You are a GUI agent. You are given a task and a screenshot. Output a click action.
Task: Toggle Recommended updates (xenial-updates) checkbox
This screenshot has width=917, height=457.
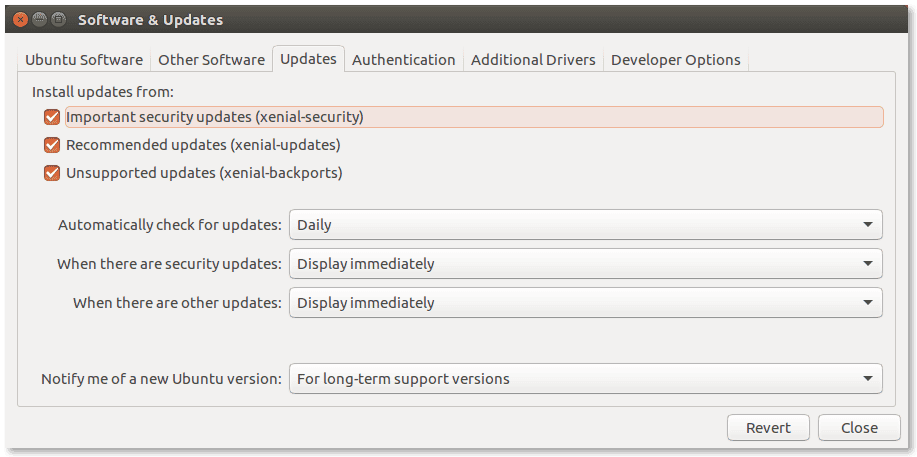(52, 145)
